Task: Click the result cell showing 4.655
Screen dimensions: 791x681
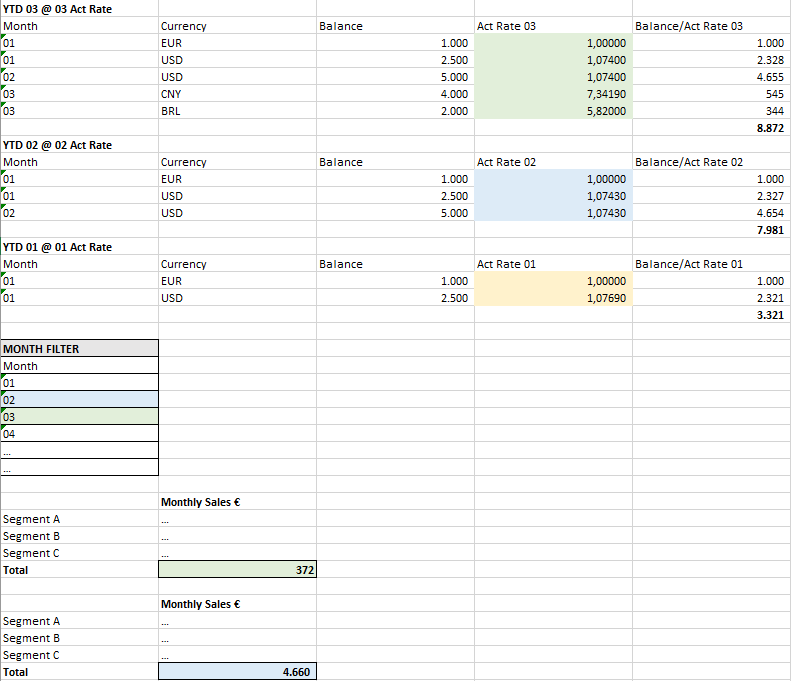Action: pos(711,77)
